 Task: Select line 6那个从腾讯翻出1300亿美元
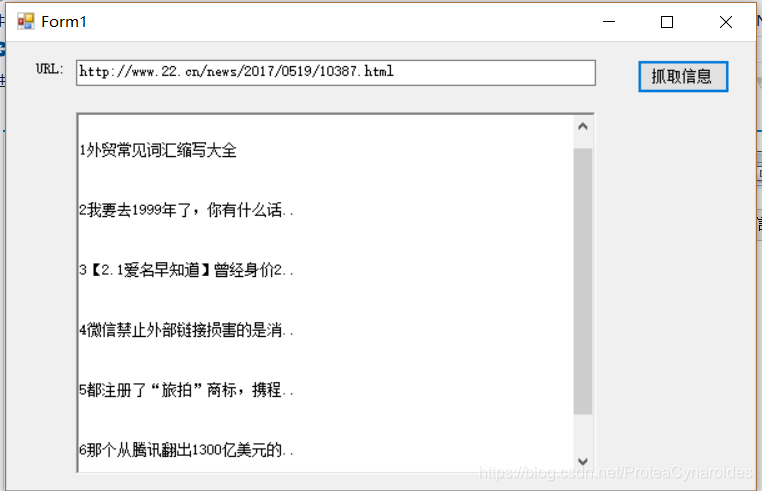[186, 450]
